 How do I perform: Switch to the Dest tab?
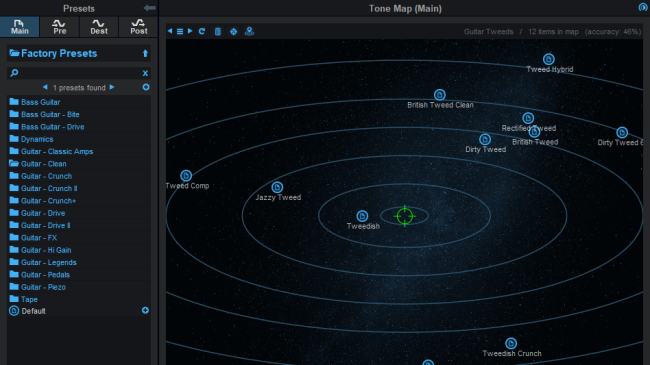click(99, 27)
